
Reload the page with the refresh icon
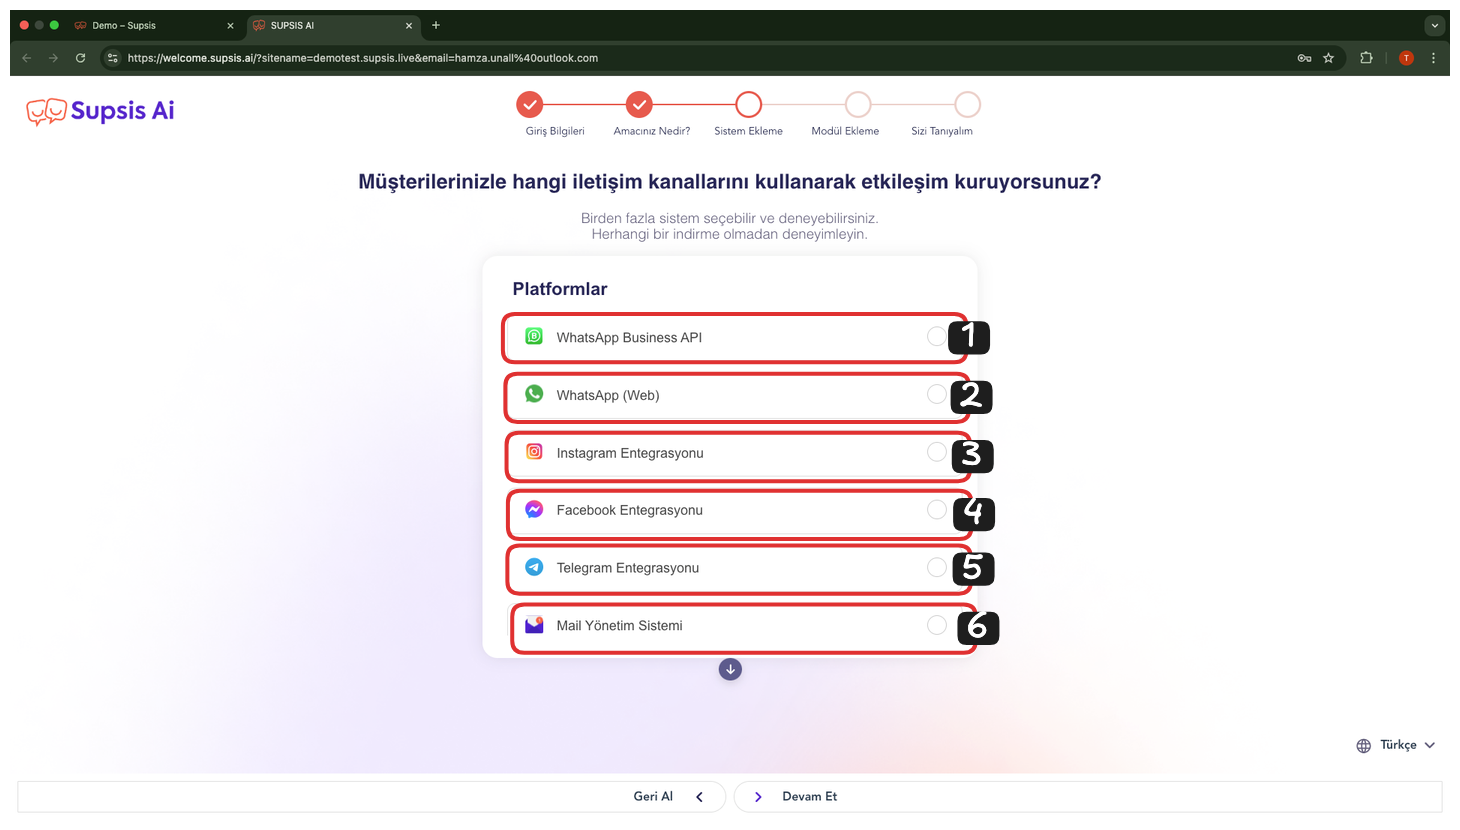[81, 58]
